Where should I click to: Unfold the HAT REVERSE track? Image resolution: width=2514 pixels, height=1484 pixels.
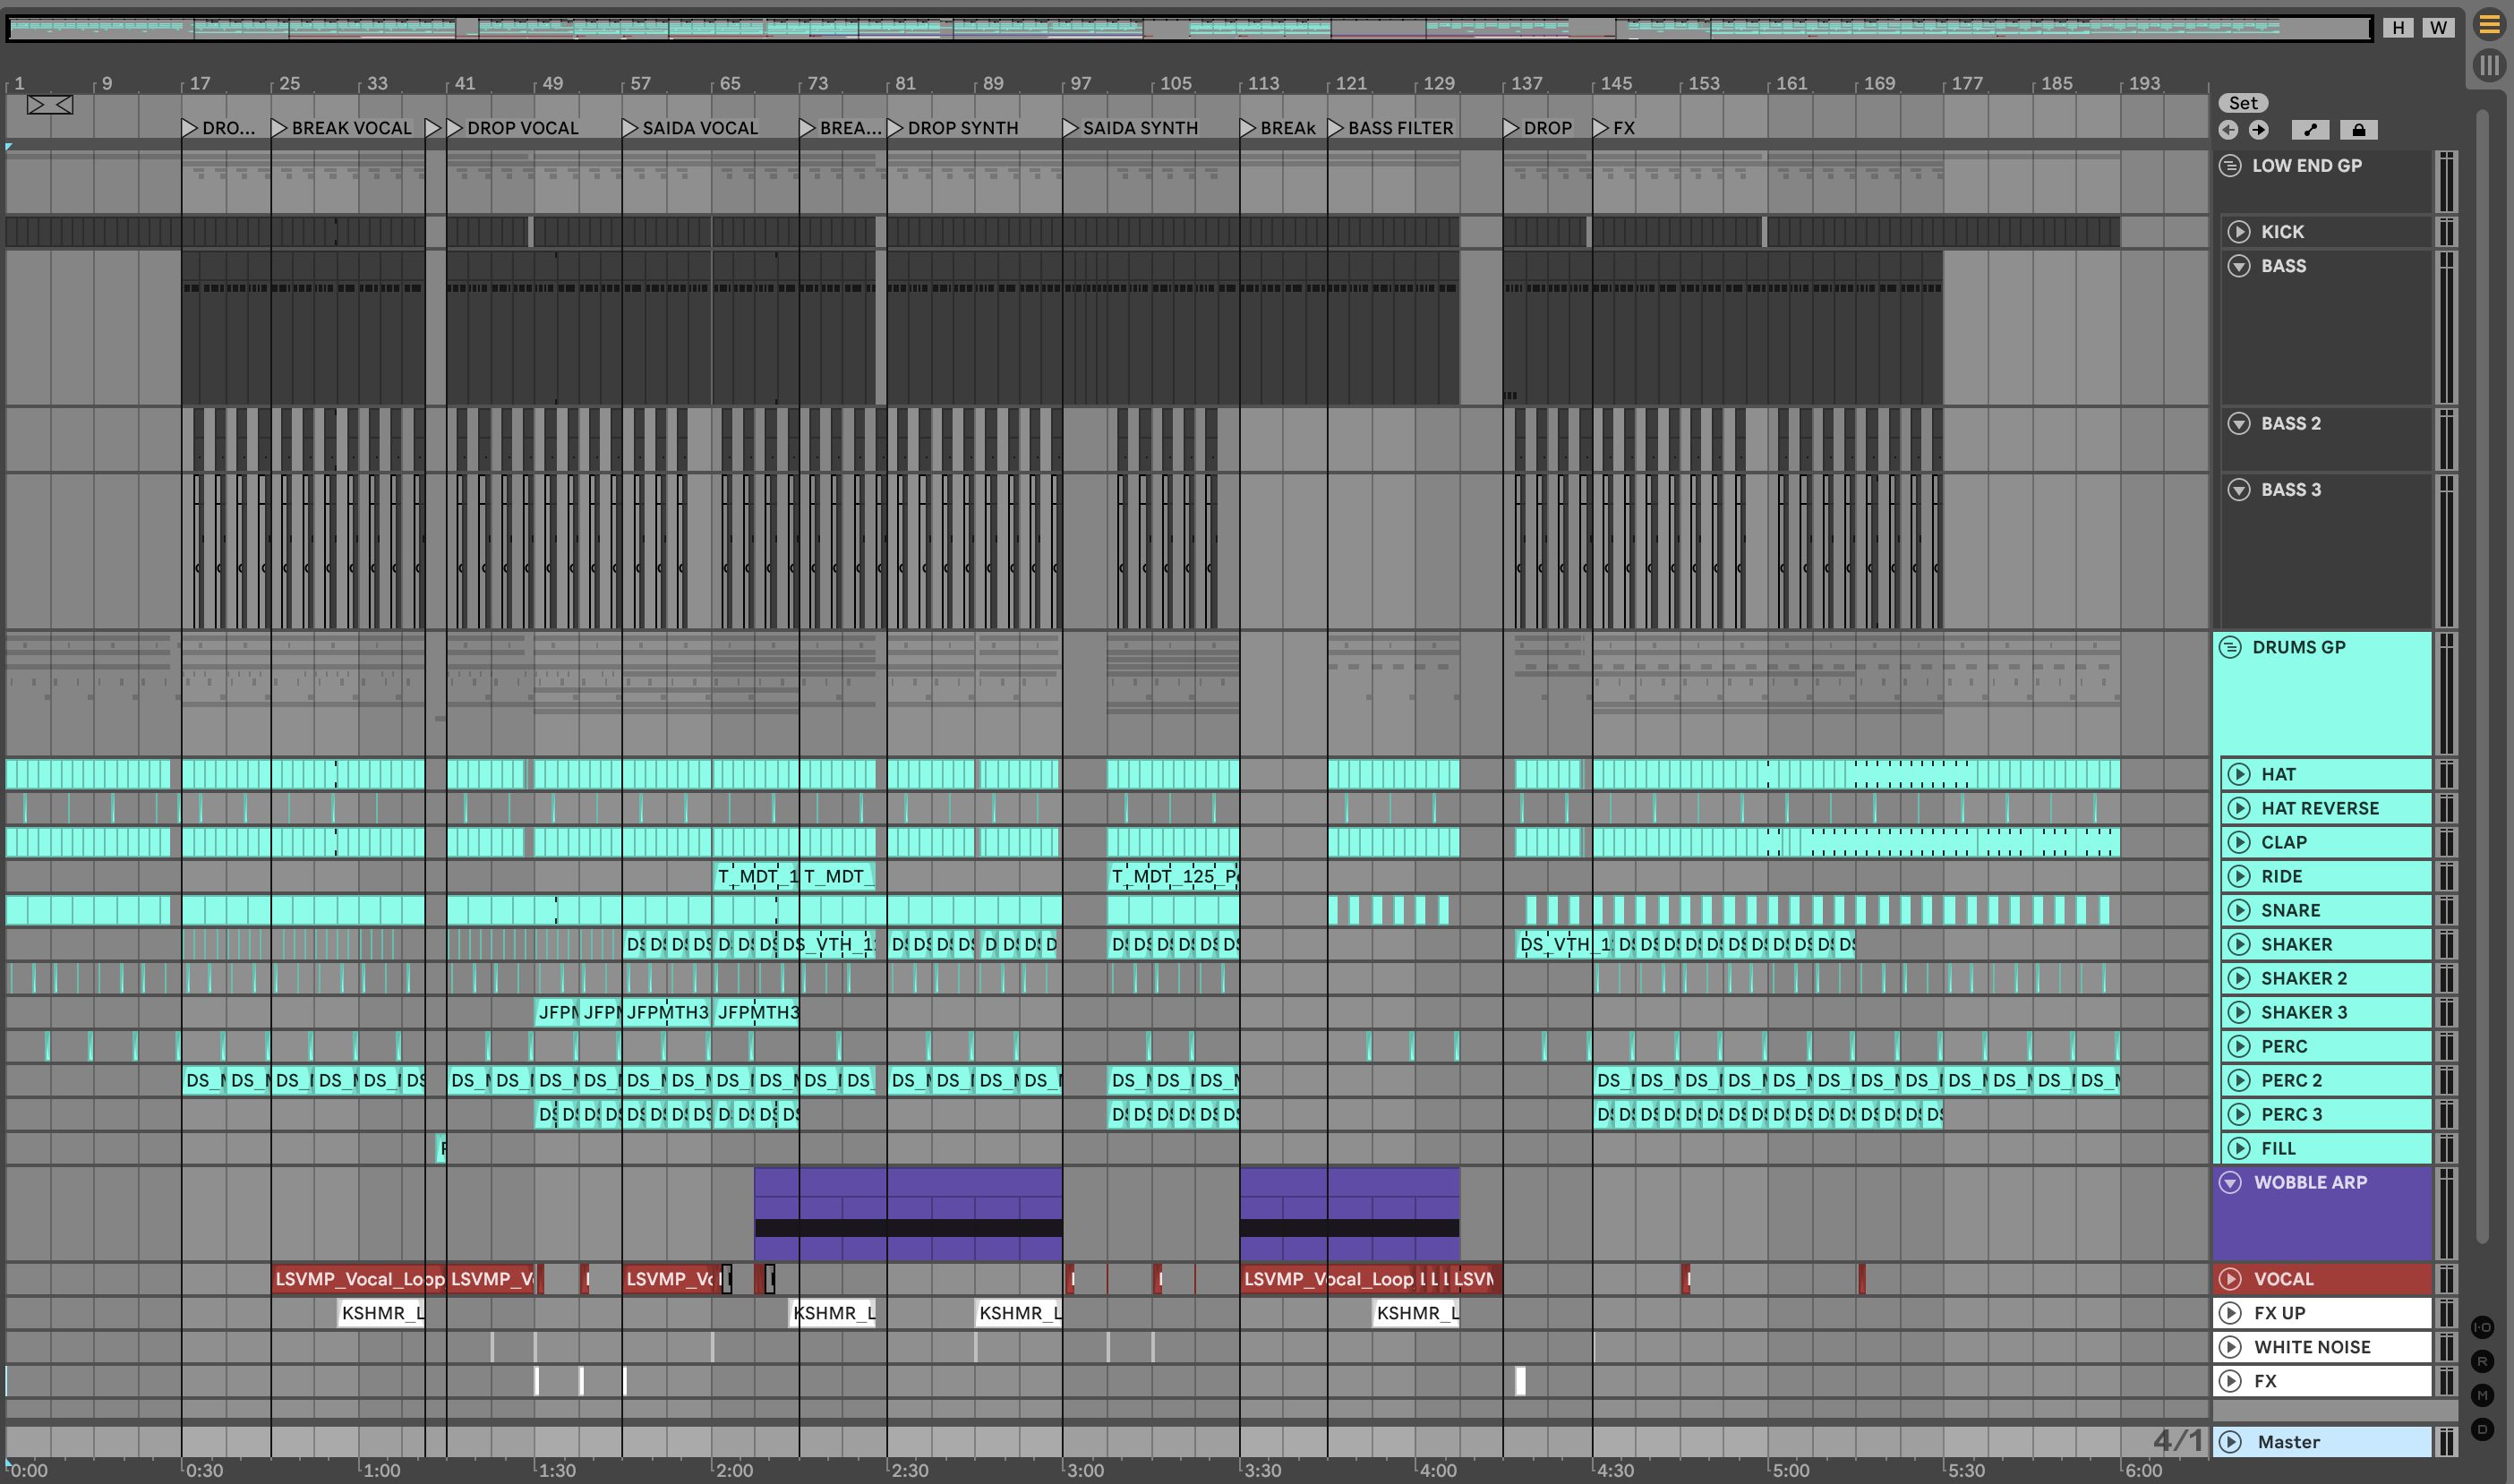click(2239, 809)
